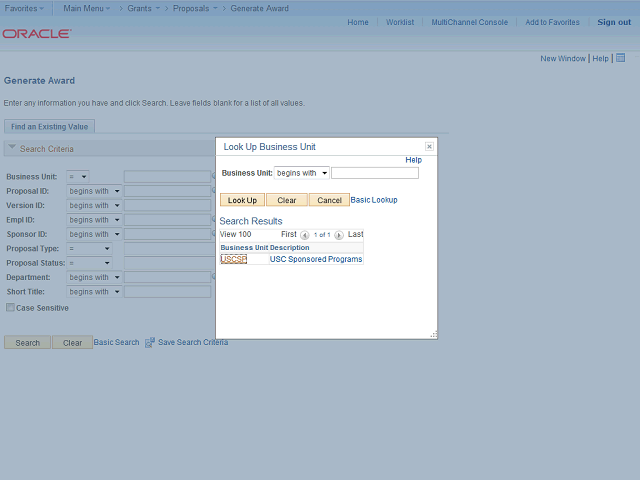This screenshot has height=480, width=640.
Task: Click the Version ID input field
Action: (167, 205)
